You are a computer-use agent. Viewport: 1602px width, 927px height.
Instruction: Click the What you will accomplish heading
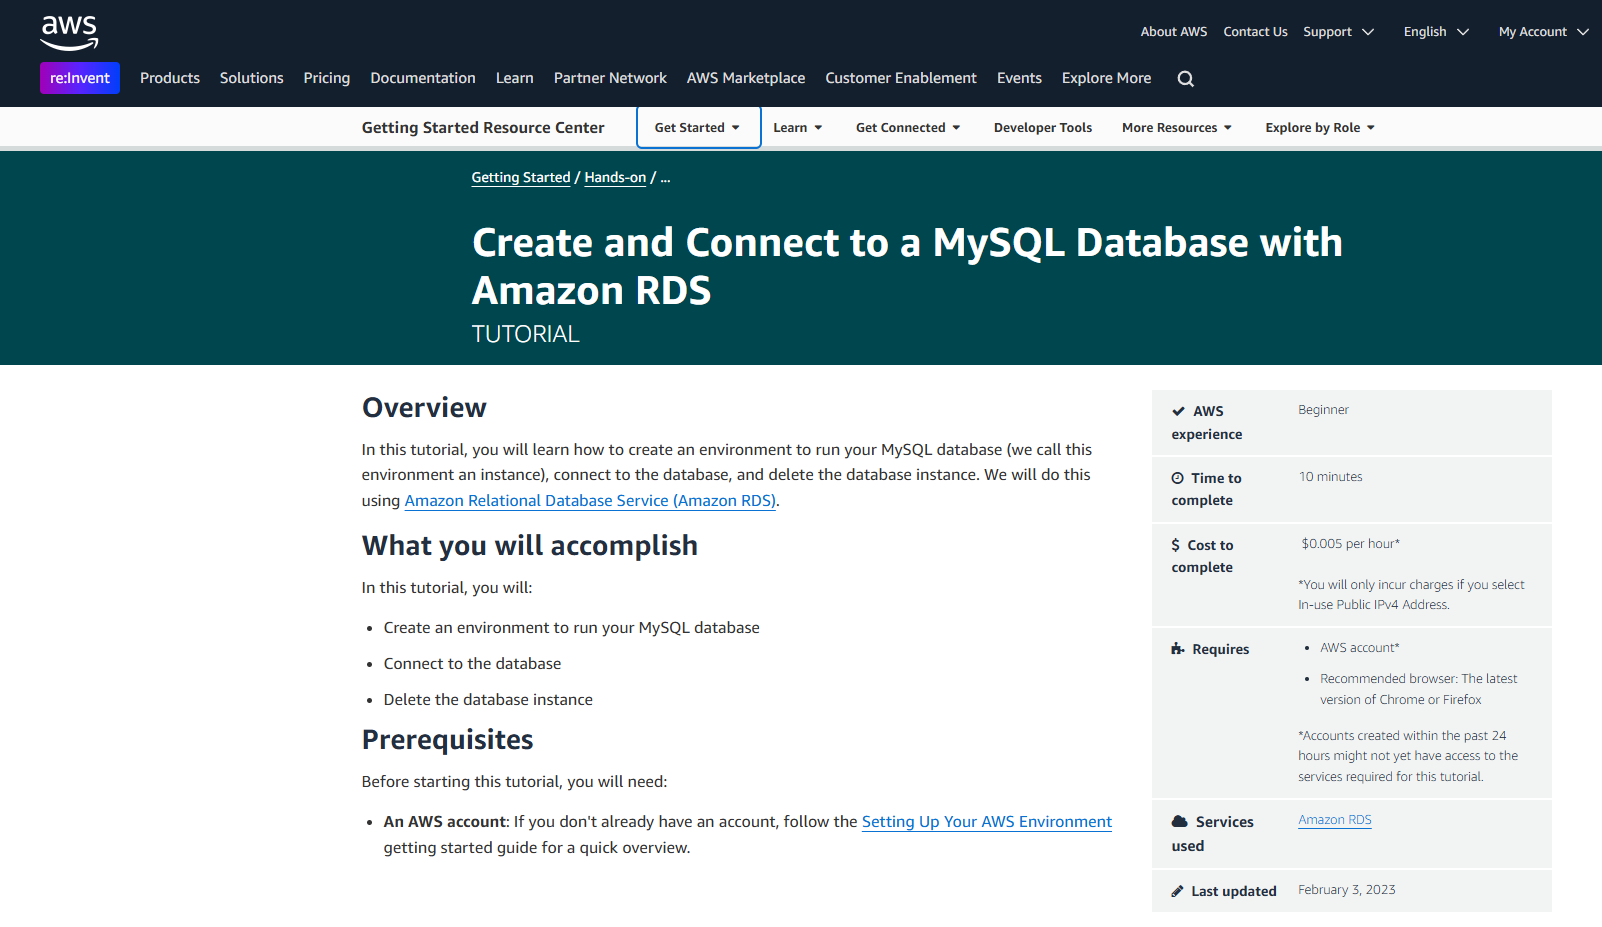[530, 546]
